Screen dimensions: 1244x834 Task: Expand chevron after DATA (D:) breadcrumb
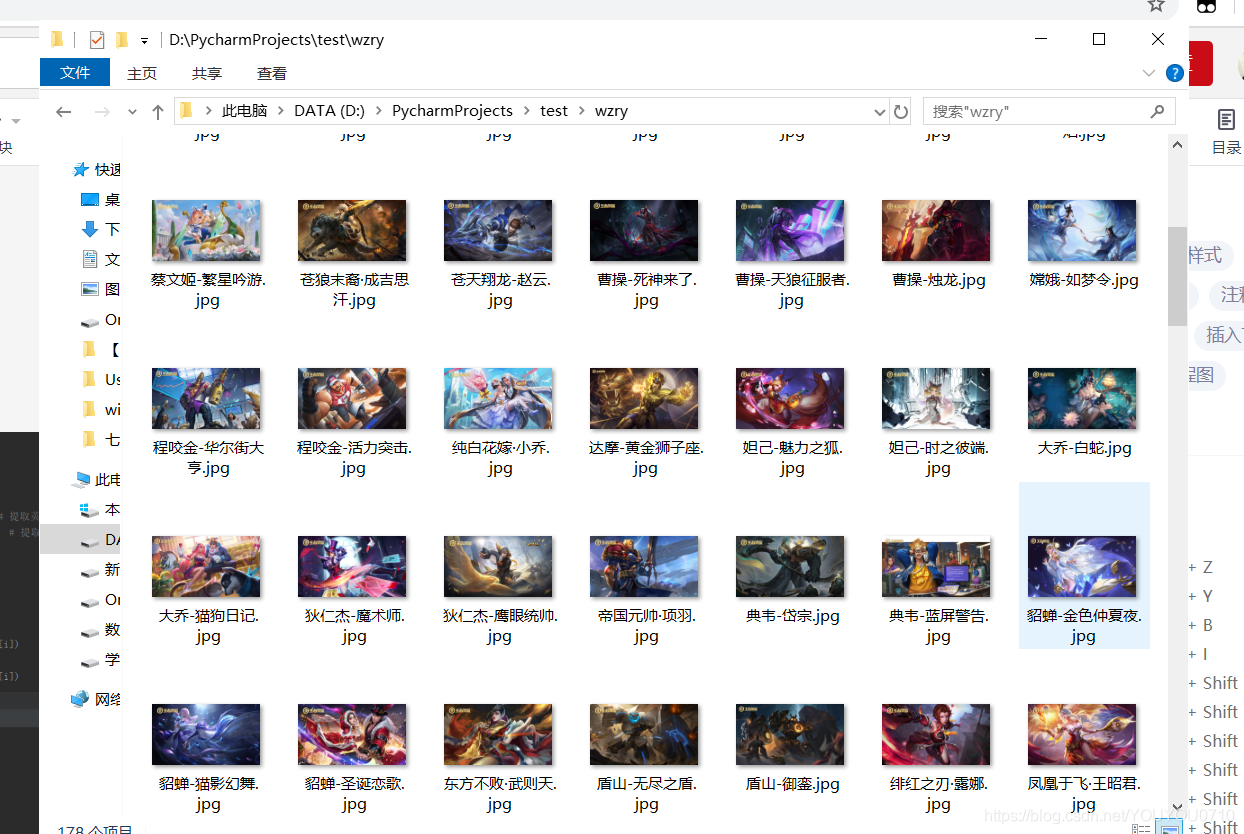(x=379, y=111)
